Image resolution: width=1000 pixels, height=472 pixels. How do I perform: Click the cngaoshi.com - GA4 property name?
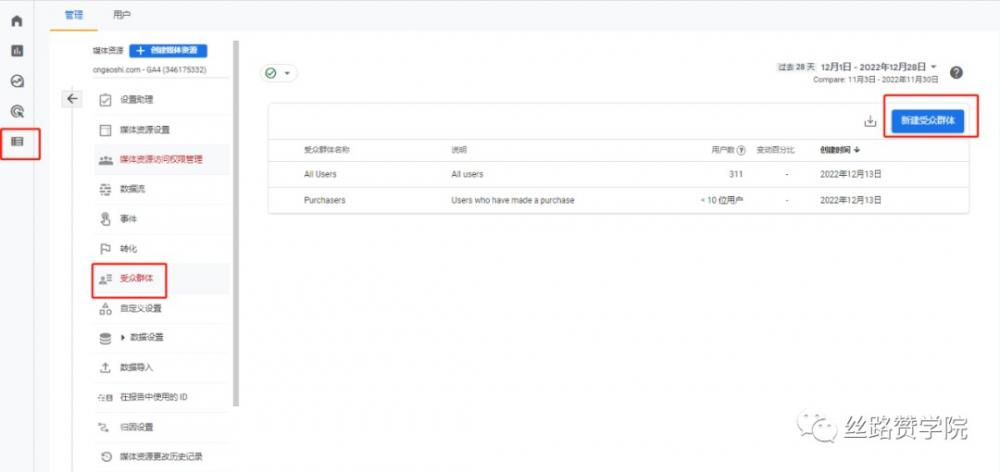[149, 69]
